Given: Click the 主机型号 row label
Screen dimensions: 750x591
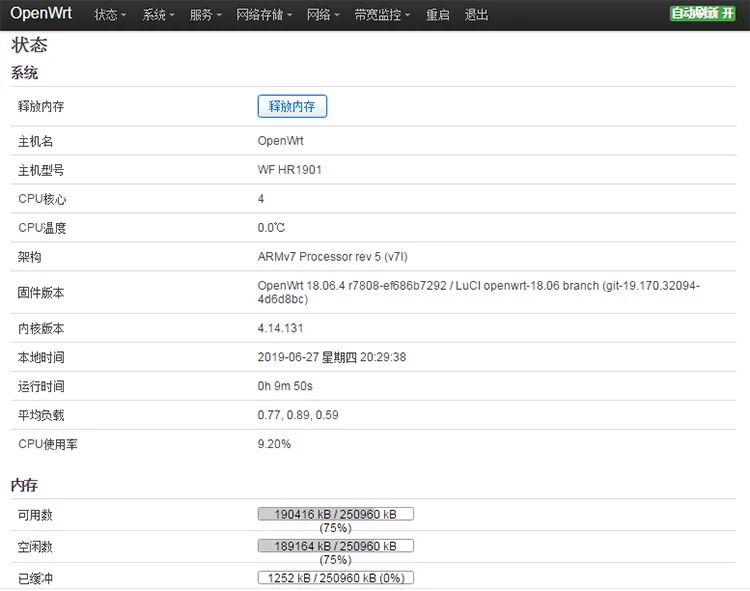Looking at the screenshot, I should pyautogui.click(x=41, y=170).
